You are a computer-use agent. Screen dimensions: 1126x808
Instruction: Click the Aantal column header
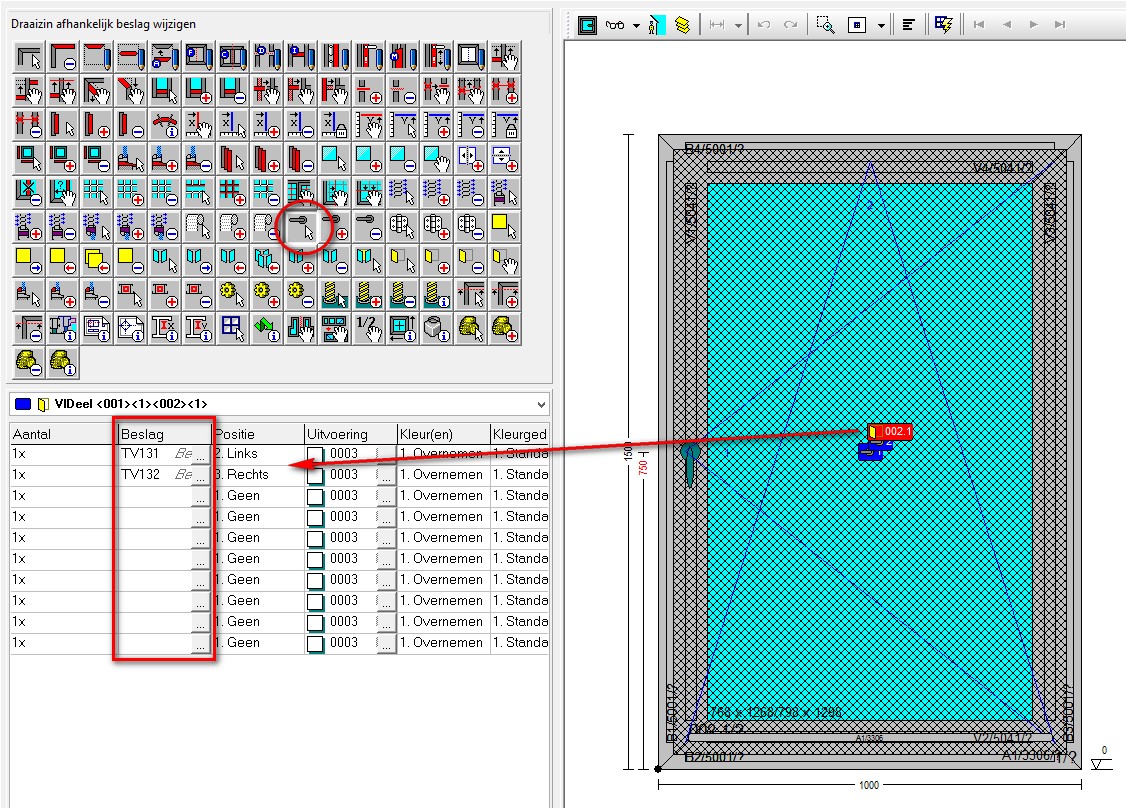pyautogui.click(x=64, y=434)
